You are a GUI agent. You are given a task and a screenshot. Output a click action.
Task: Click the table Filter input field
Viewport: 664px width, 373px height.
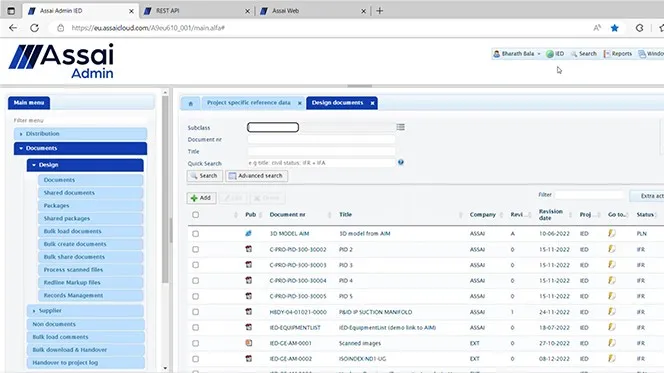(589, 195)
